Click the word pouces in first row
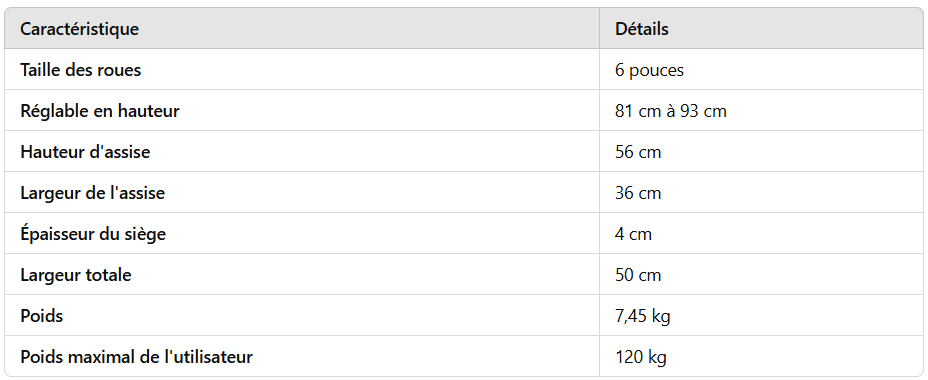Viewport: 928px width, 380px height. [656, 71]
